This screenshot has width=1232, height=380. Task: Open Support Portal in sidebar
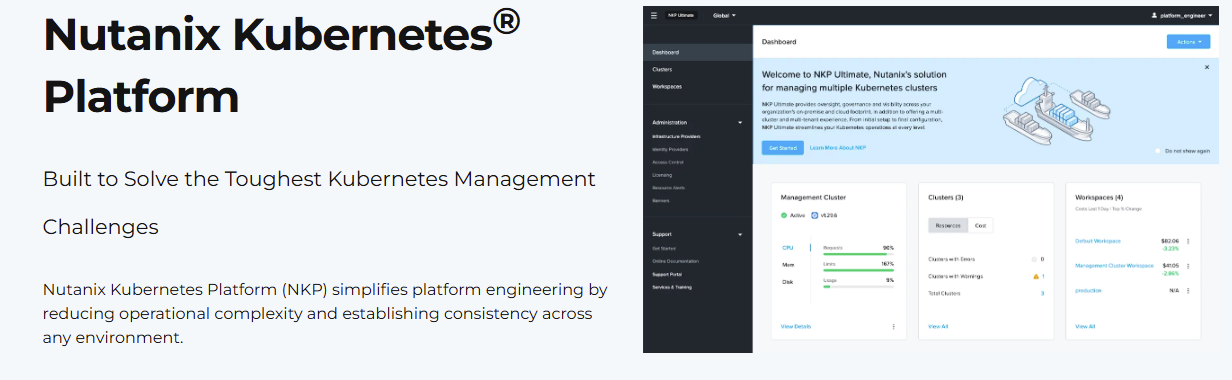click(x=667, y=274)
